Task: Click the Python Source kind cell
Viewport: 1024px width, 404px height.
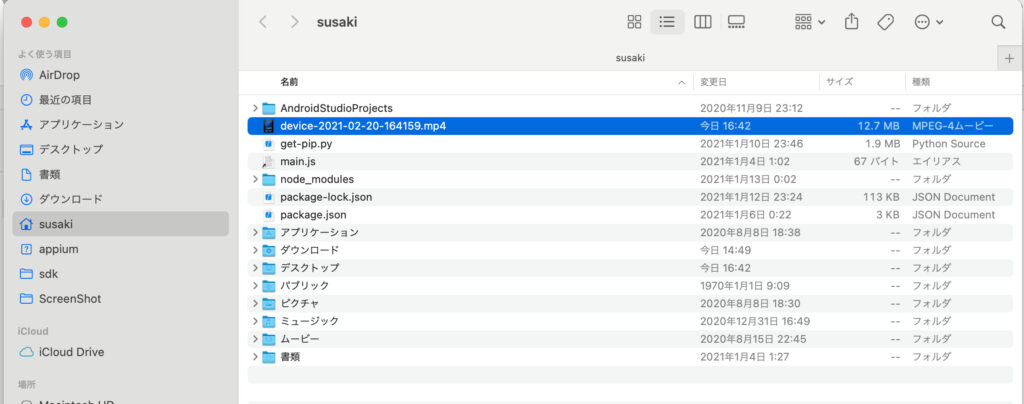Action: pyautogui.click(x=949, y=144)
